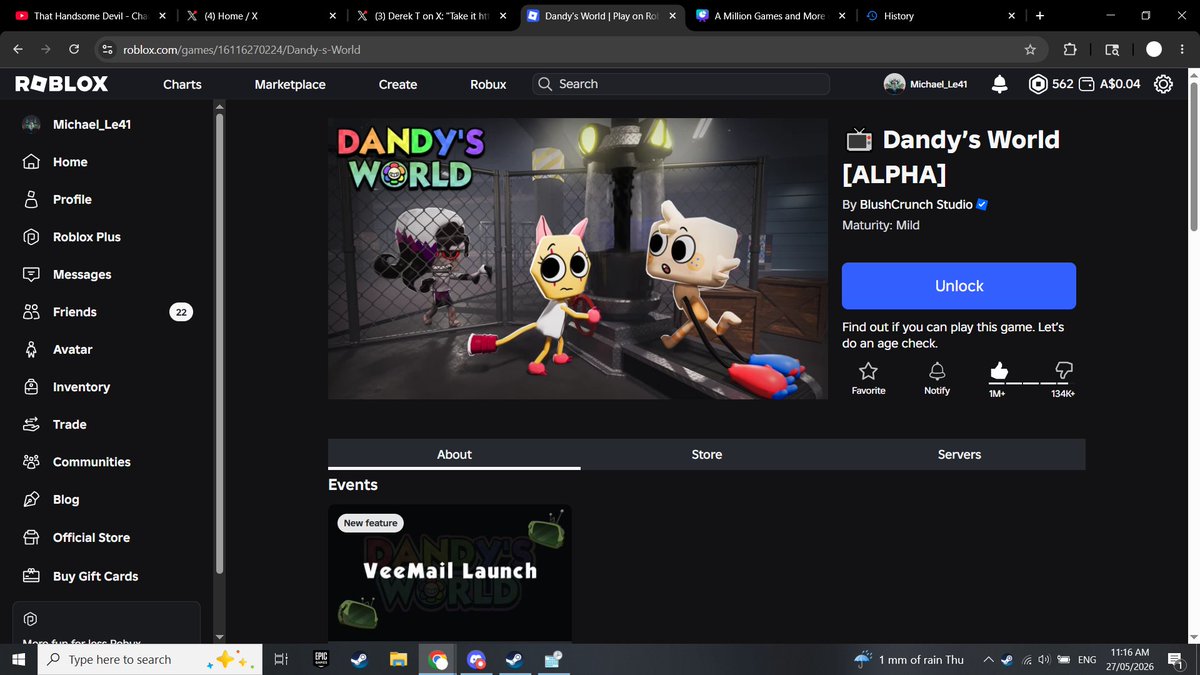Close the History tab
This screenshot has width=1200, height=675.
click(x=1012, y=16)
